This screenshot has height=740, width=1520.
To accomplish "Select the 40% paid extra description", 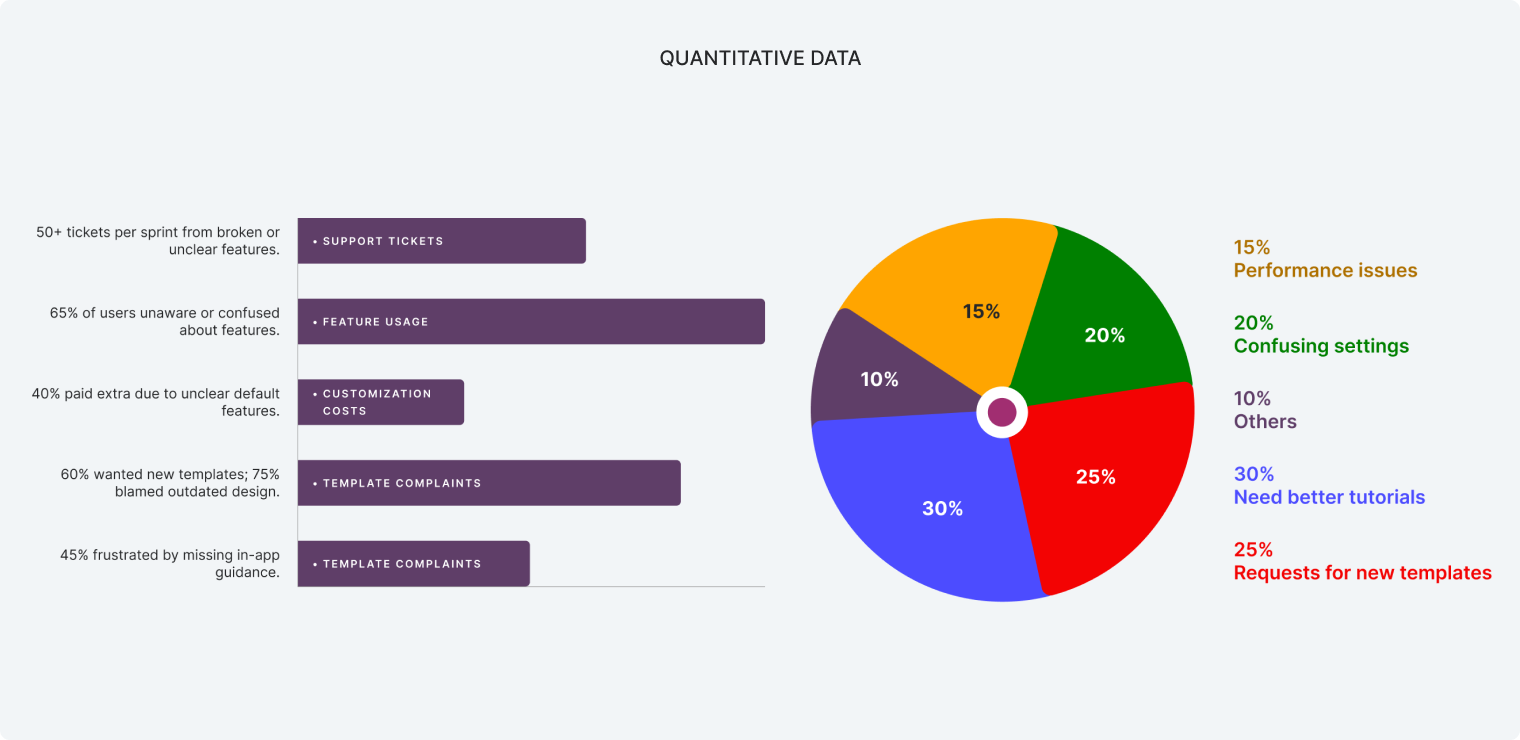I will 156,402.
